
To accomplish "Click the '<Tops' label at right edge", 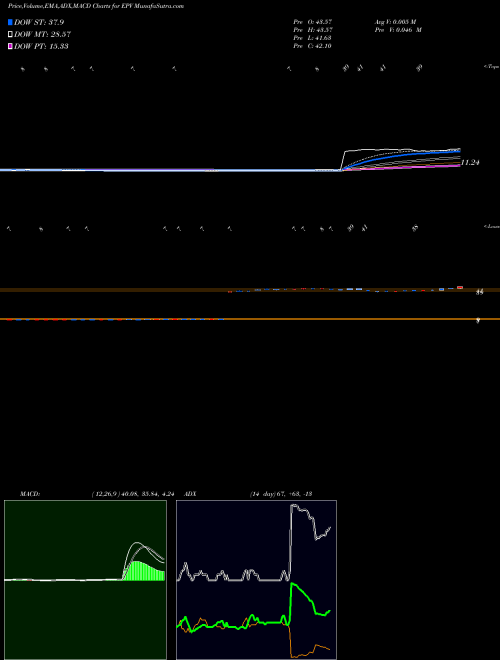I will [x=492, y=67].
